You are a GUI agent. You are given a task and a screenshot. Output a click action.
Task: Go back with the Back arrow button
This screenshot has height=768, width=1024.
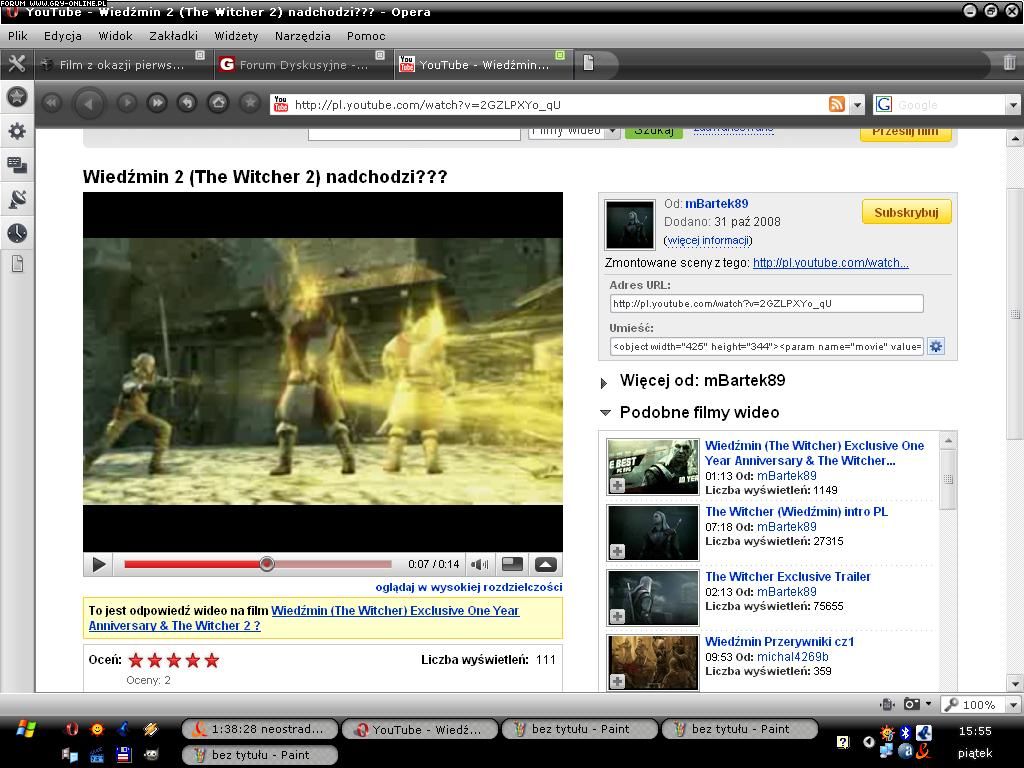point(89,103)
